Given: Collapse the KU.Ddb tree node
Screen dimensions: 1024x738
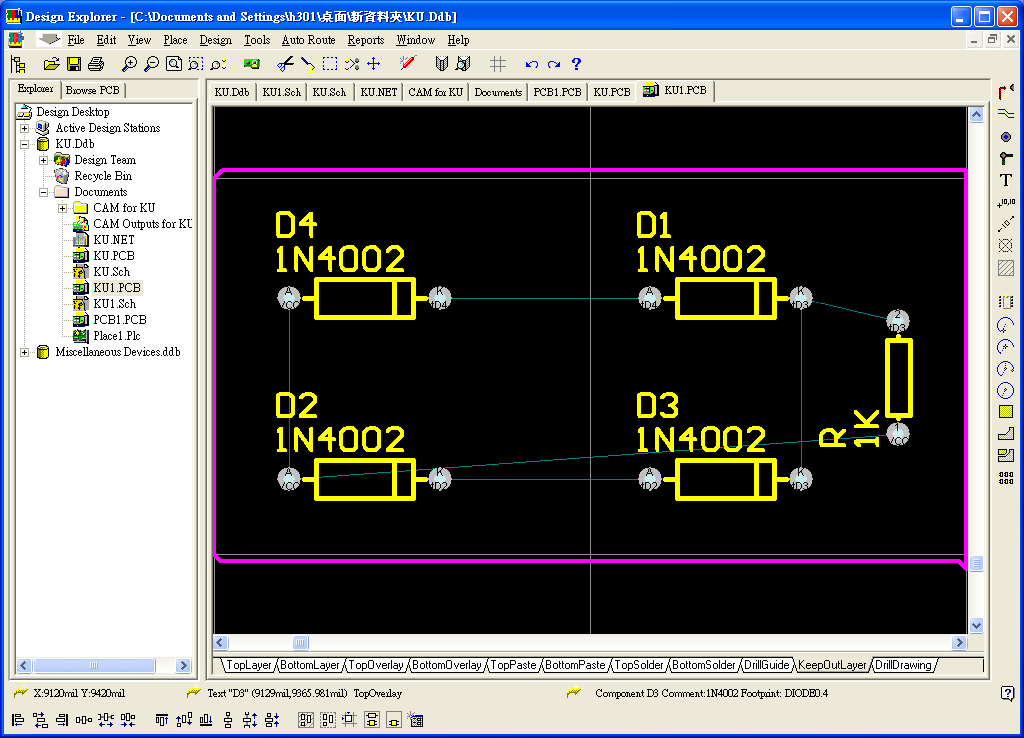Looking at the screenshot, I should coord(24,144).
